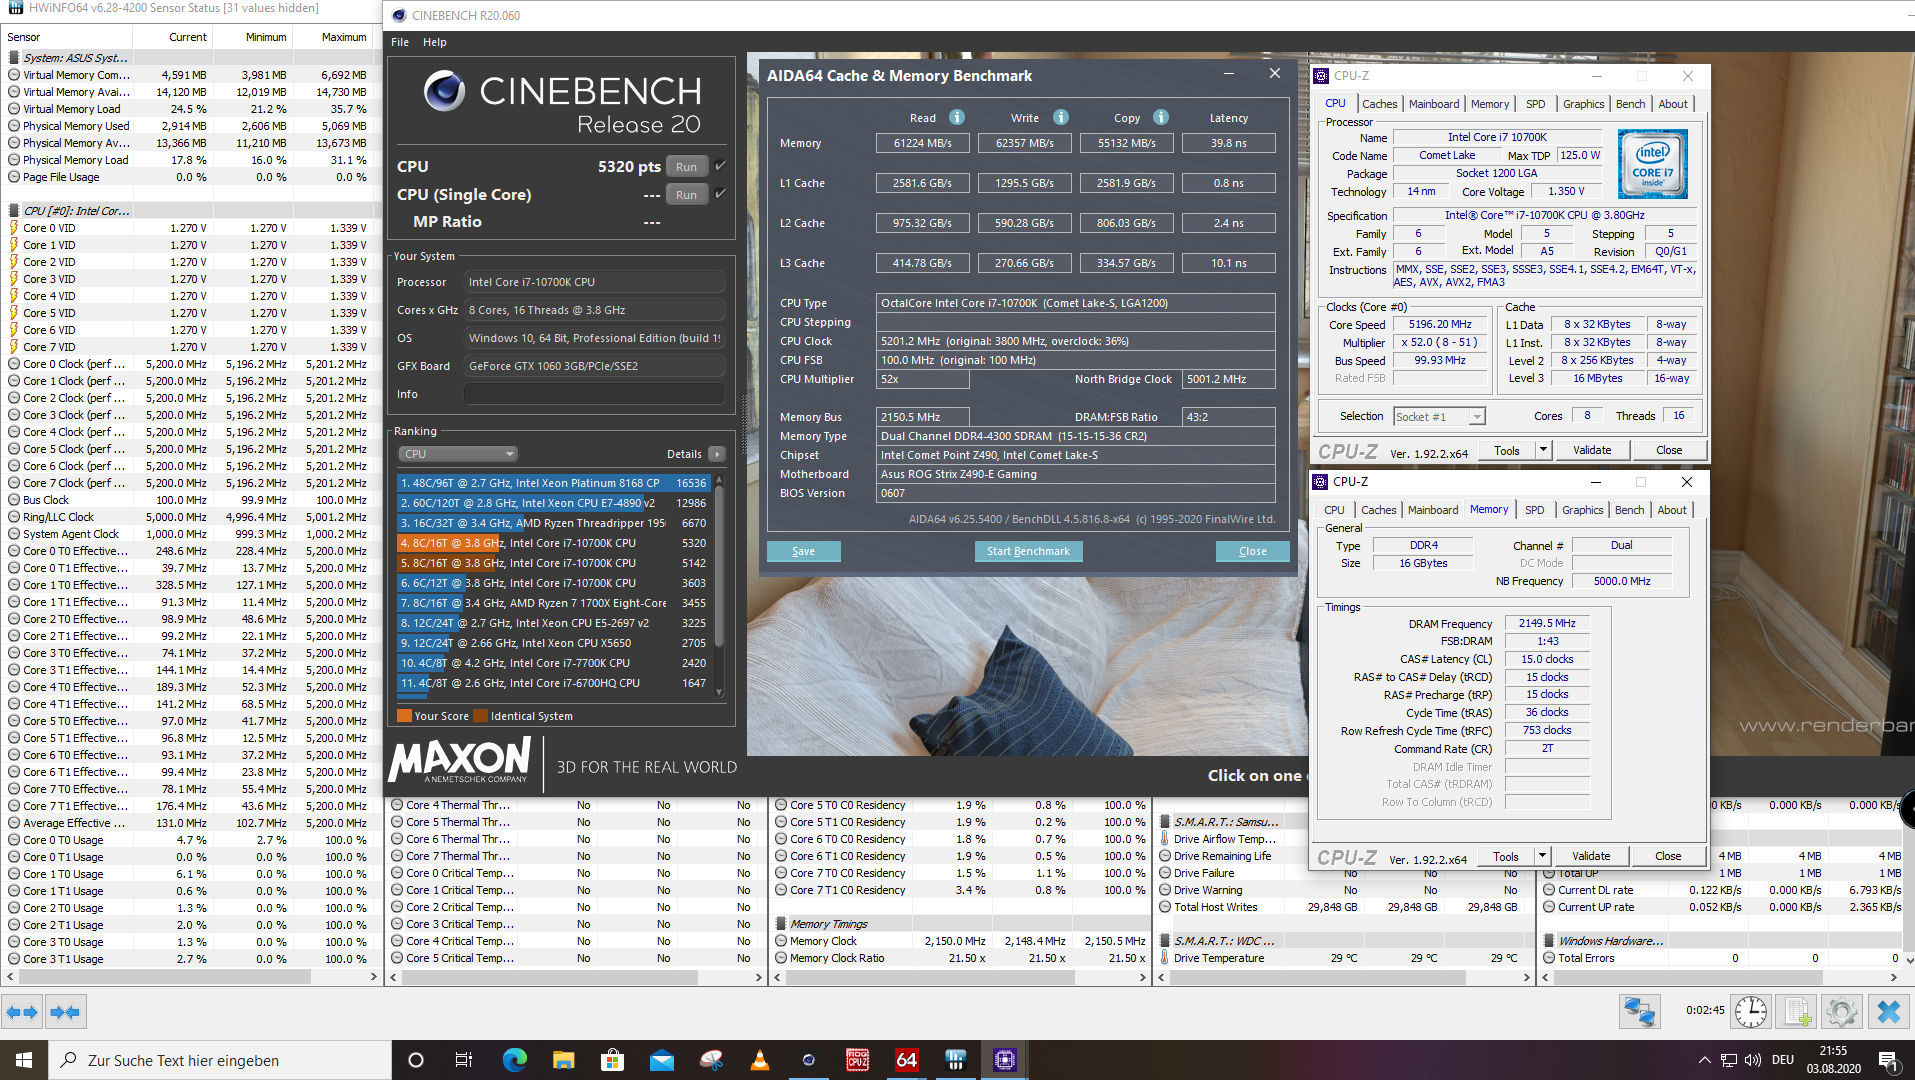Viewport: 1915px width, 1080px height.
Task: Click the volume speaker tray icon
Action: pyautogui.click(x=1752, y=1060)
